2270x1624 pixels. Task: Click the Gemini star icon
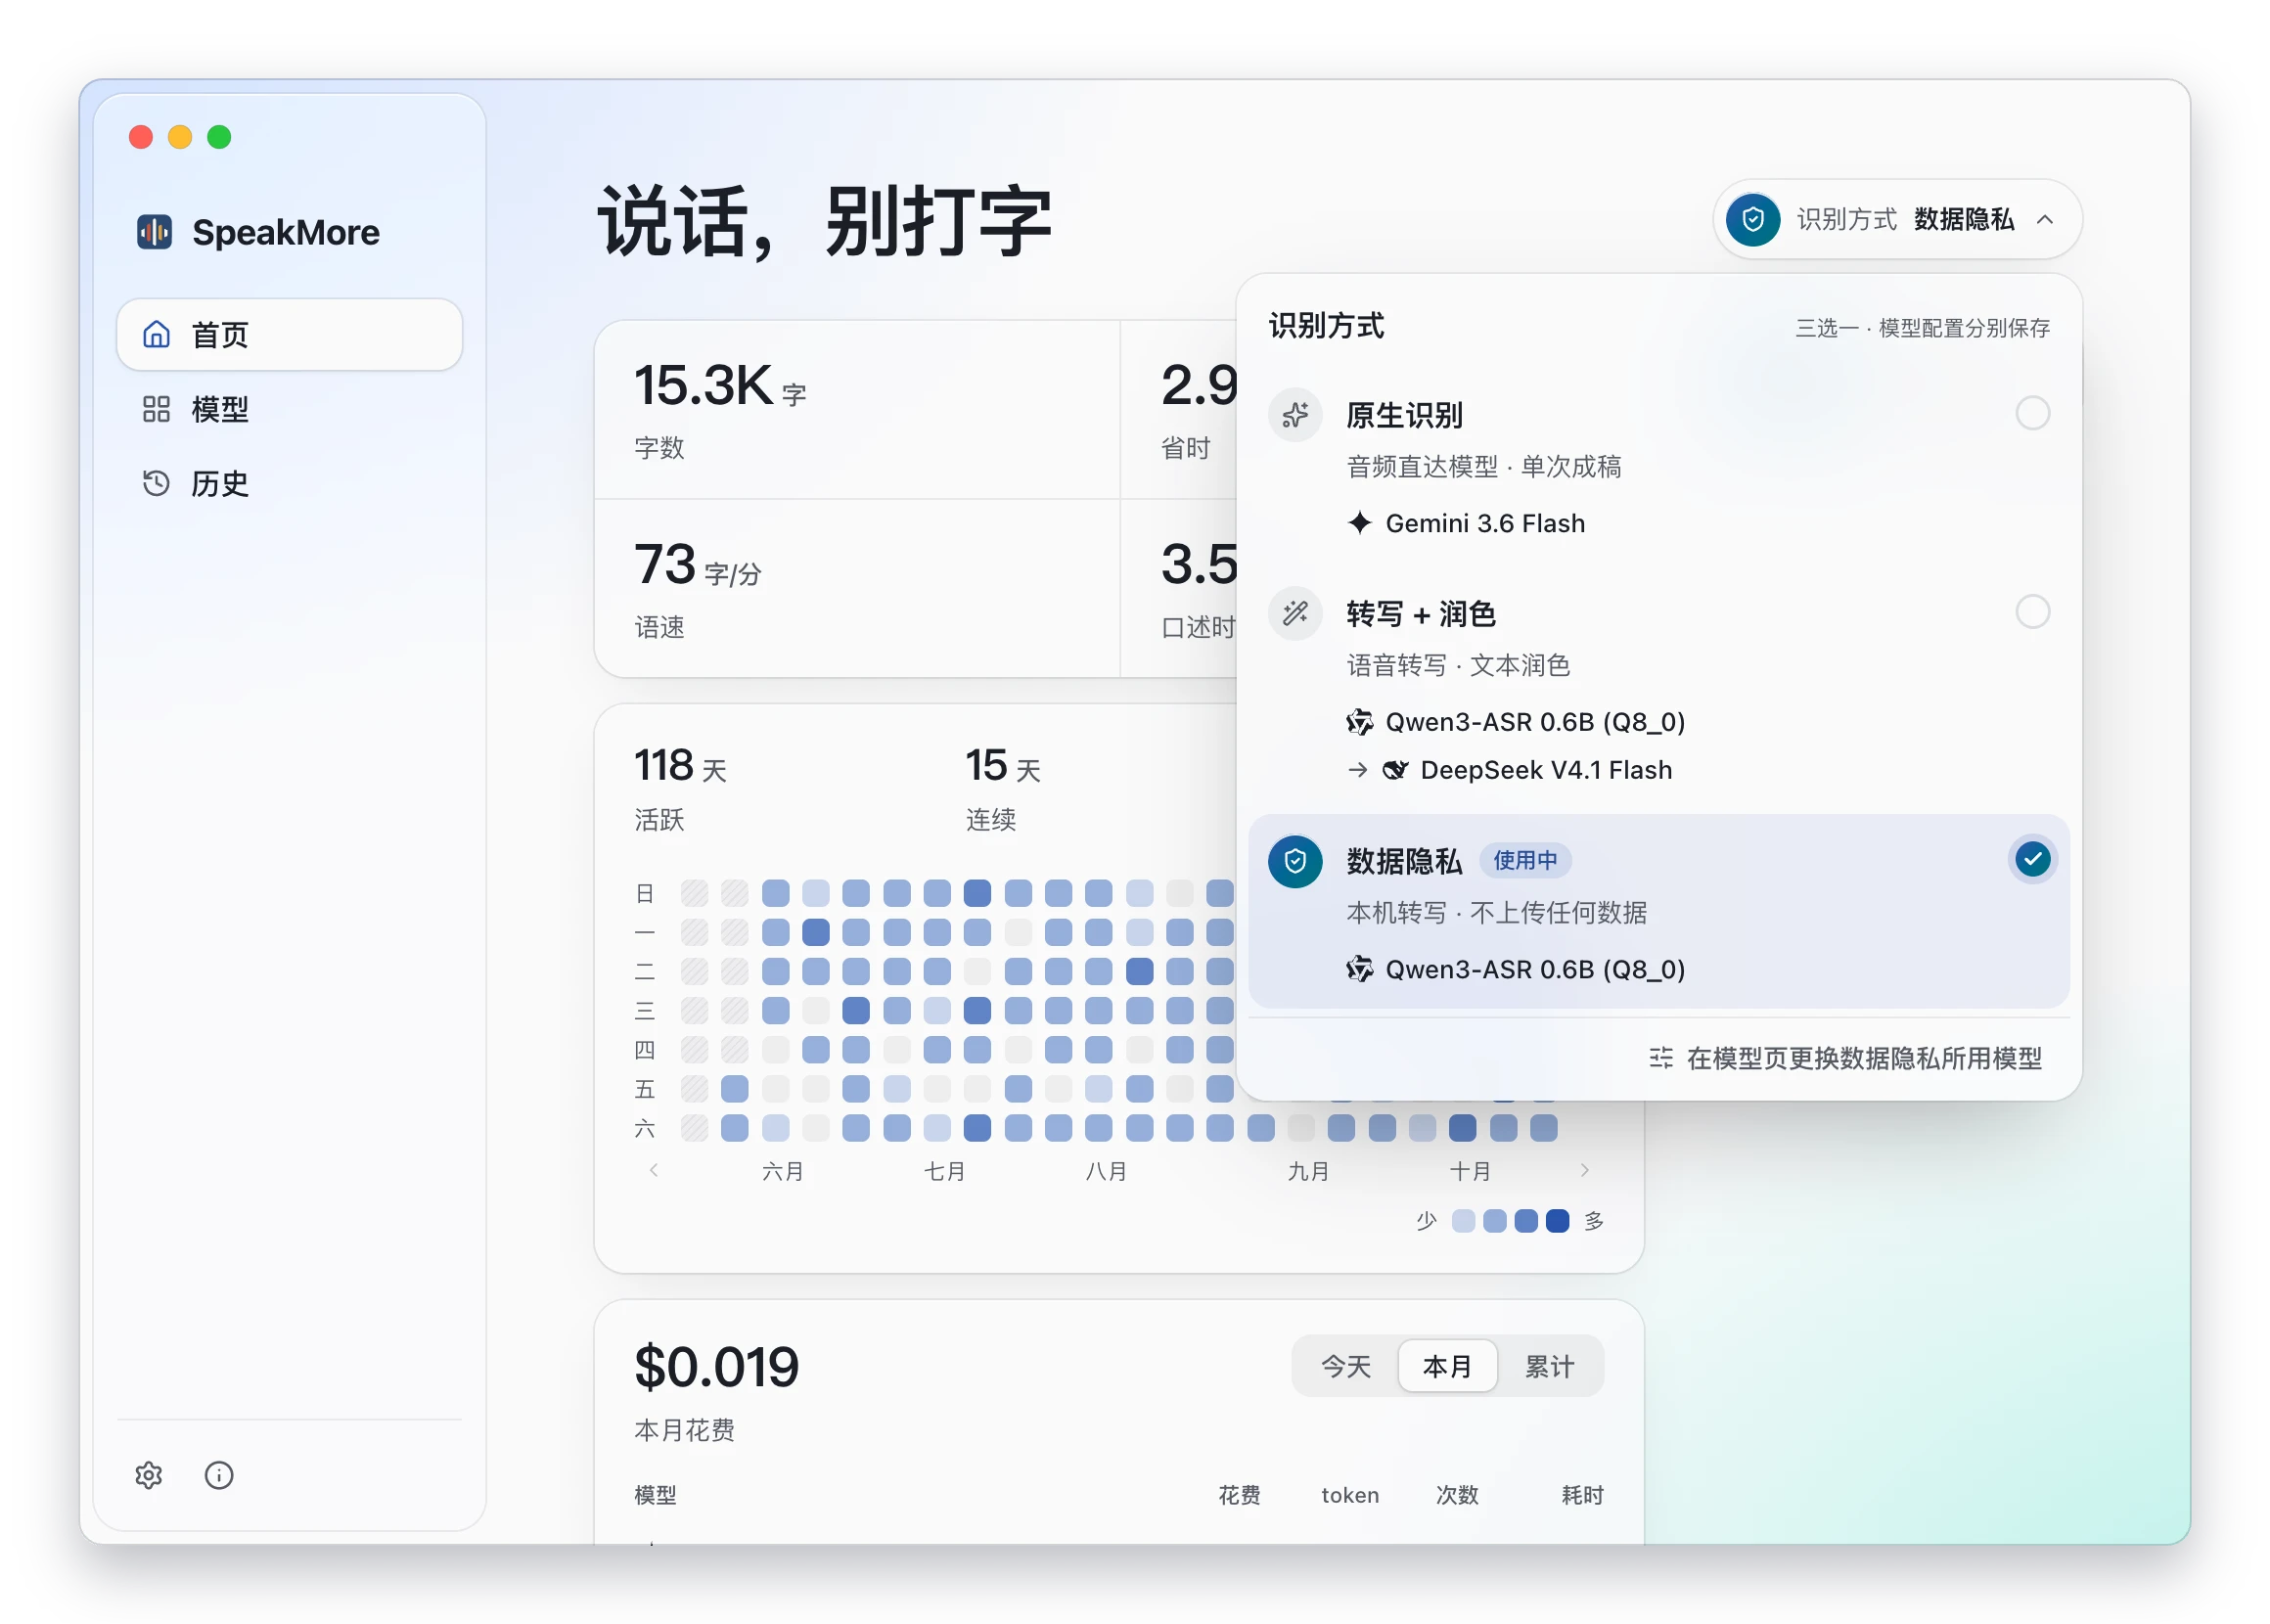[1359, 522]
